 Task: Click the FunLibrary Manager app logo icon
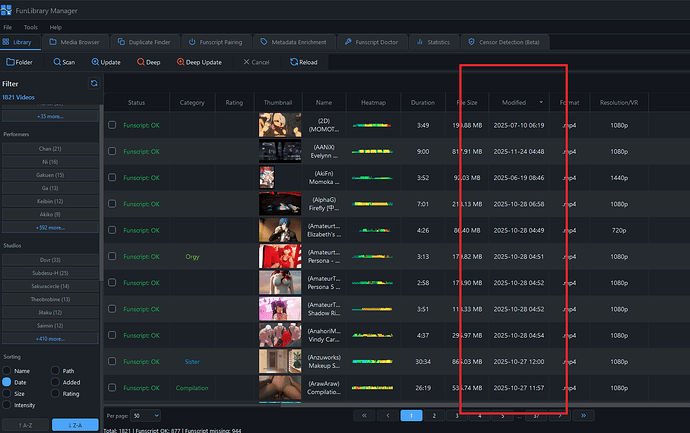[6, 10]
